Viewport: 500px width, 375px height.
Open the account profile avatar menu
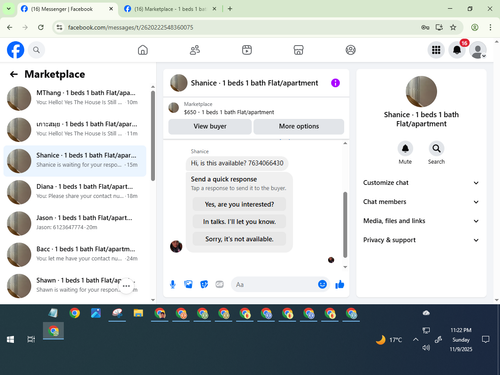pos(478,50)
